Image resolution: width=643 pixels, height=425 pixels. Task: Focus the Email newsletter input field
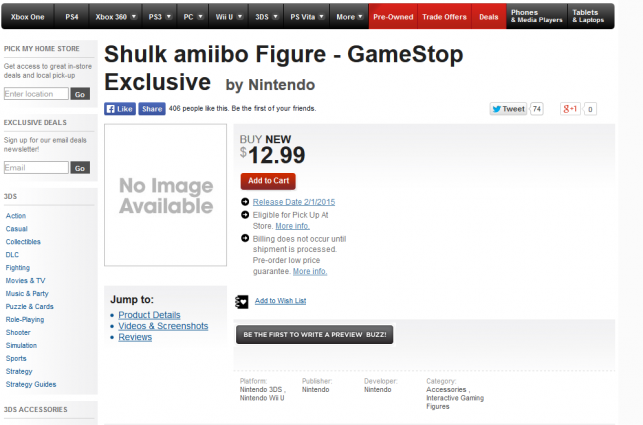[36, 167]
